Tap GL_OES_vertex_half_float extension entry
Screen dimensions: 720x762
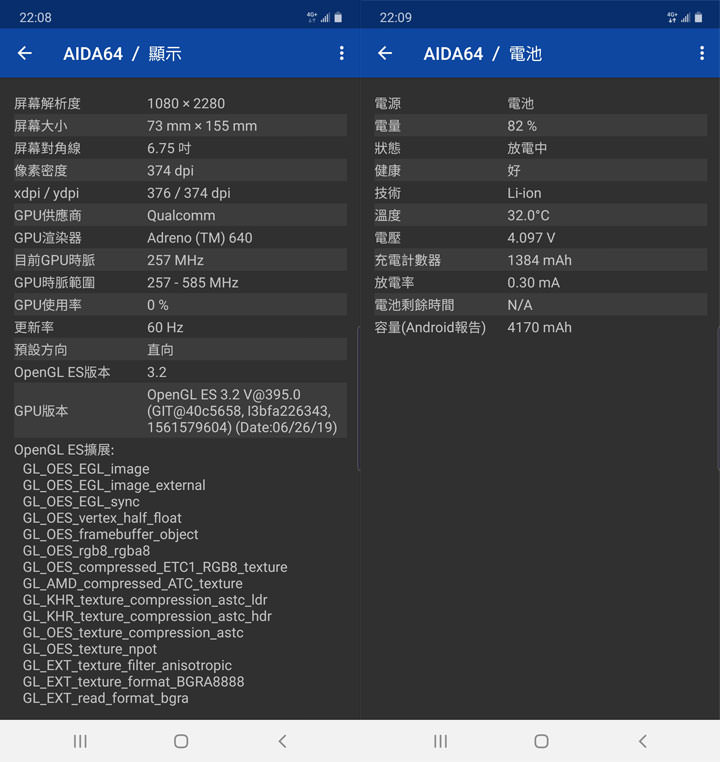pyautogui.click(x=102, y=518)
